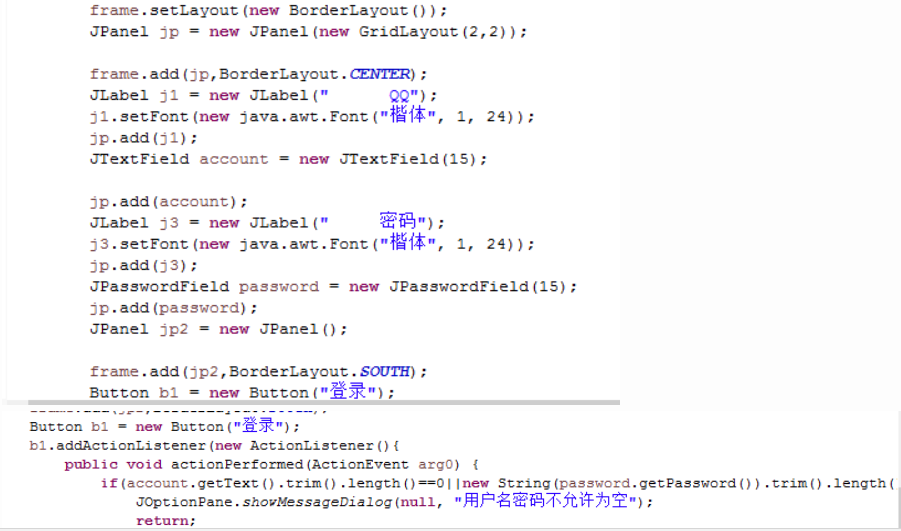Click the jp.add(j3); statement
The image size is (901, 531).
pos(144,266)
